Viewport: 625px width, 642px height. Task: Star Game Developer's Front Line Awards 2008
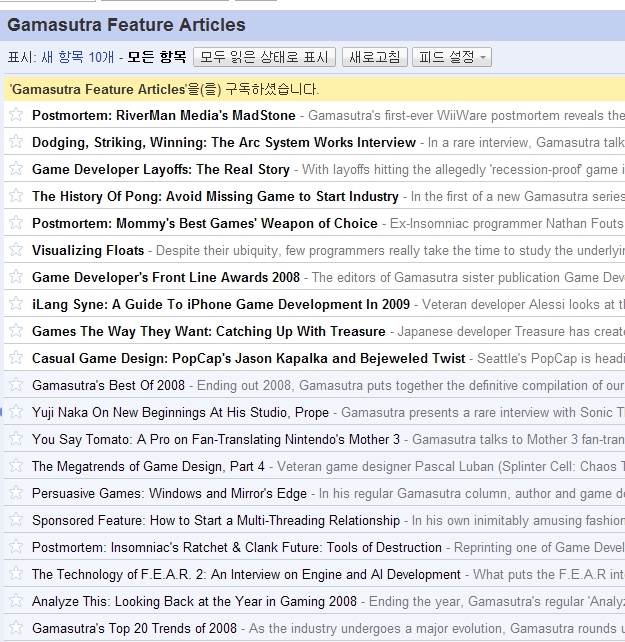click(16, 277)
